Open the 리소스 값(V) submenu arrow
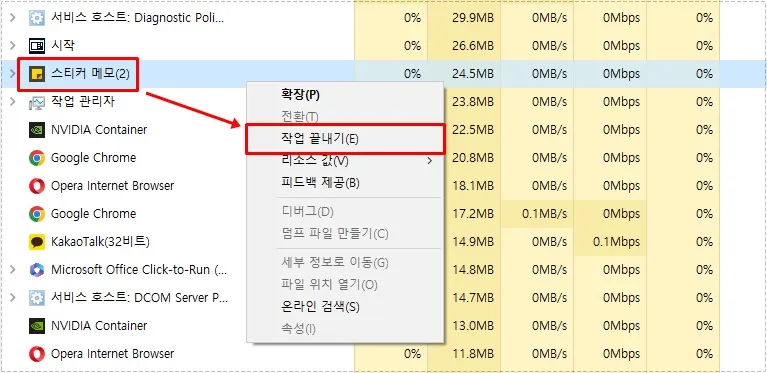This screenshot has height=373, width=767. point(430,160)
